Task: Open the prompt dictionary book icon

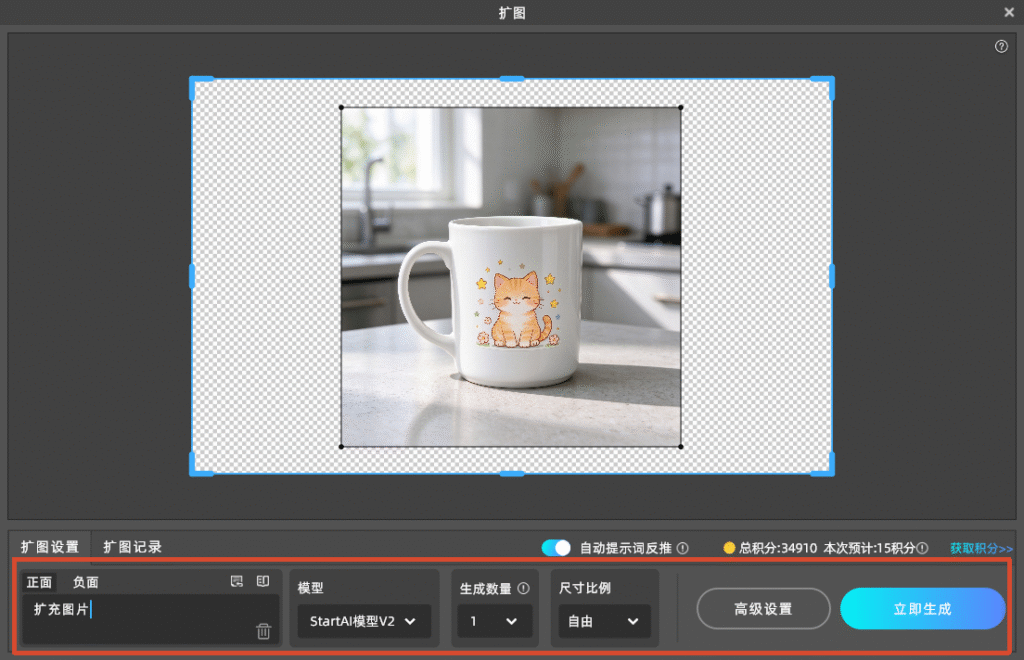Action: click(263, 581)
